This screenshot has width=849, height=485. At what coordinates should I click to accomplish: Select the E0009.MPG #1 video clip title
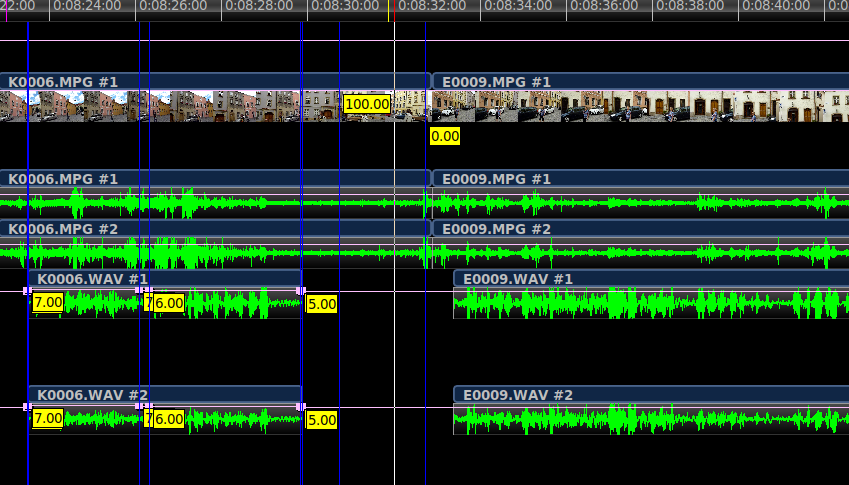497,82
